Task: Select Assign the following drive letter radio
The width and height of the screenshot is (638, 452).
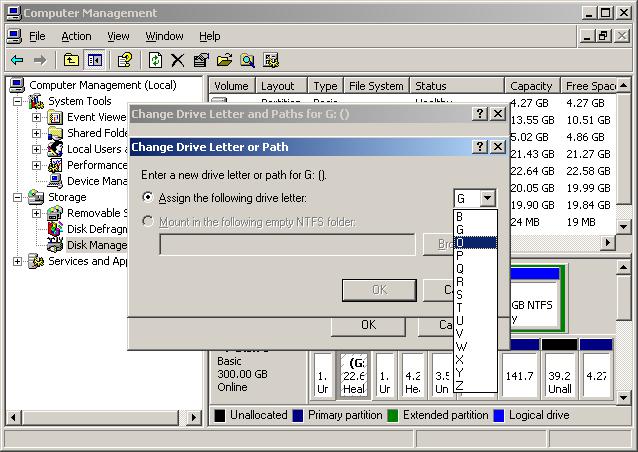Action: click(149, 198)
